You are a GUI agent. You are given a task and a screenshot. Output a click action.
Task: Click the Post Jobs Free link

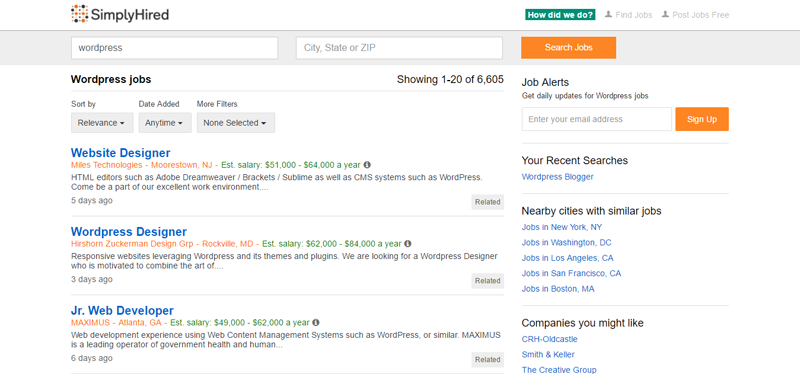[x=701, y=15]
